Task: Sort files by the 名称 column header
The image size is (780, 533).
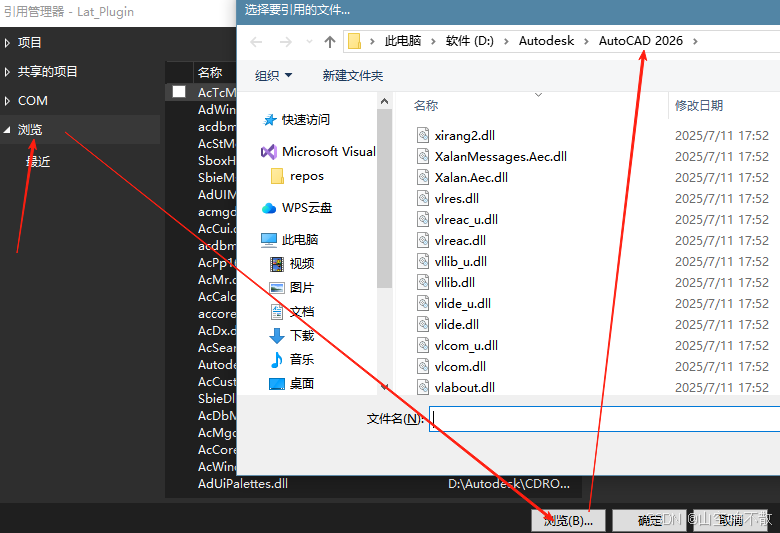Action: (426, 106)
